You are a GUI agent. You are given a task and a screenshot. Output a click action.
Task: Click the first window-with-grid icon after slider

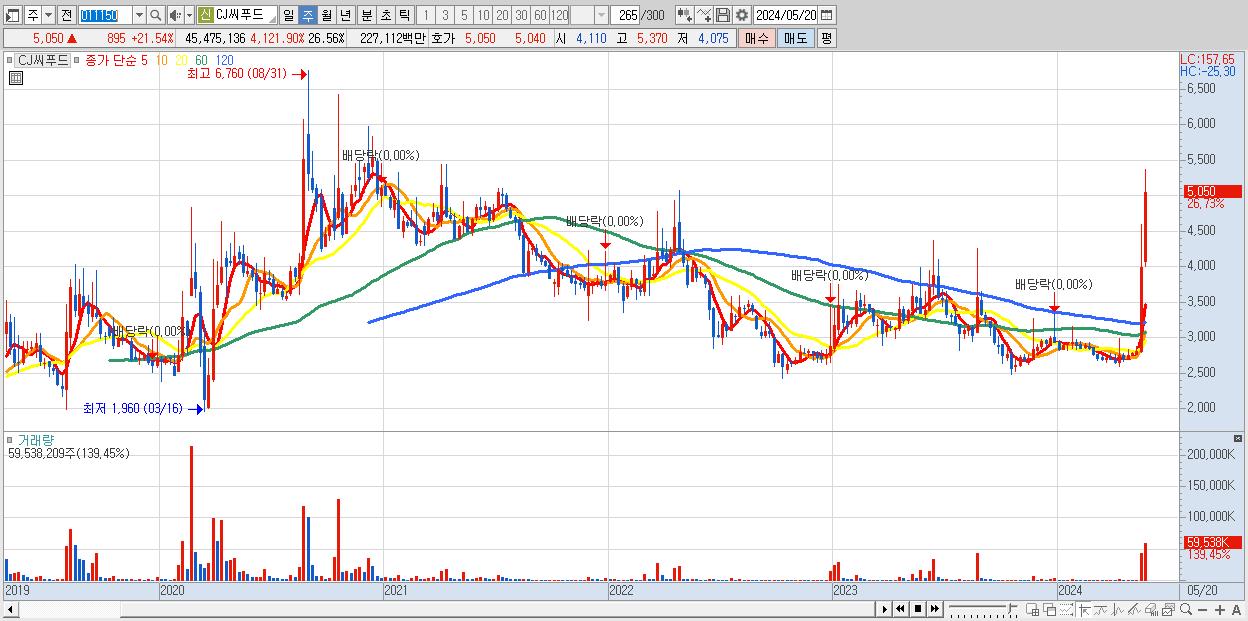pyautogui.click(x=1032, y=610)
